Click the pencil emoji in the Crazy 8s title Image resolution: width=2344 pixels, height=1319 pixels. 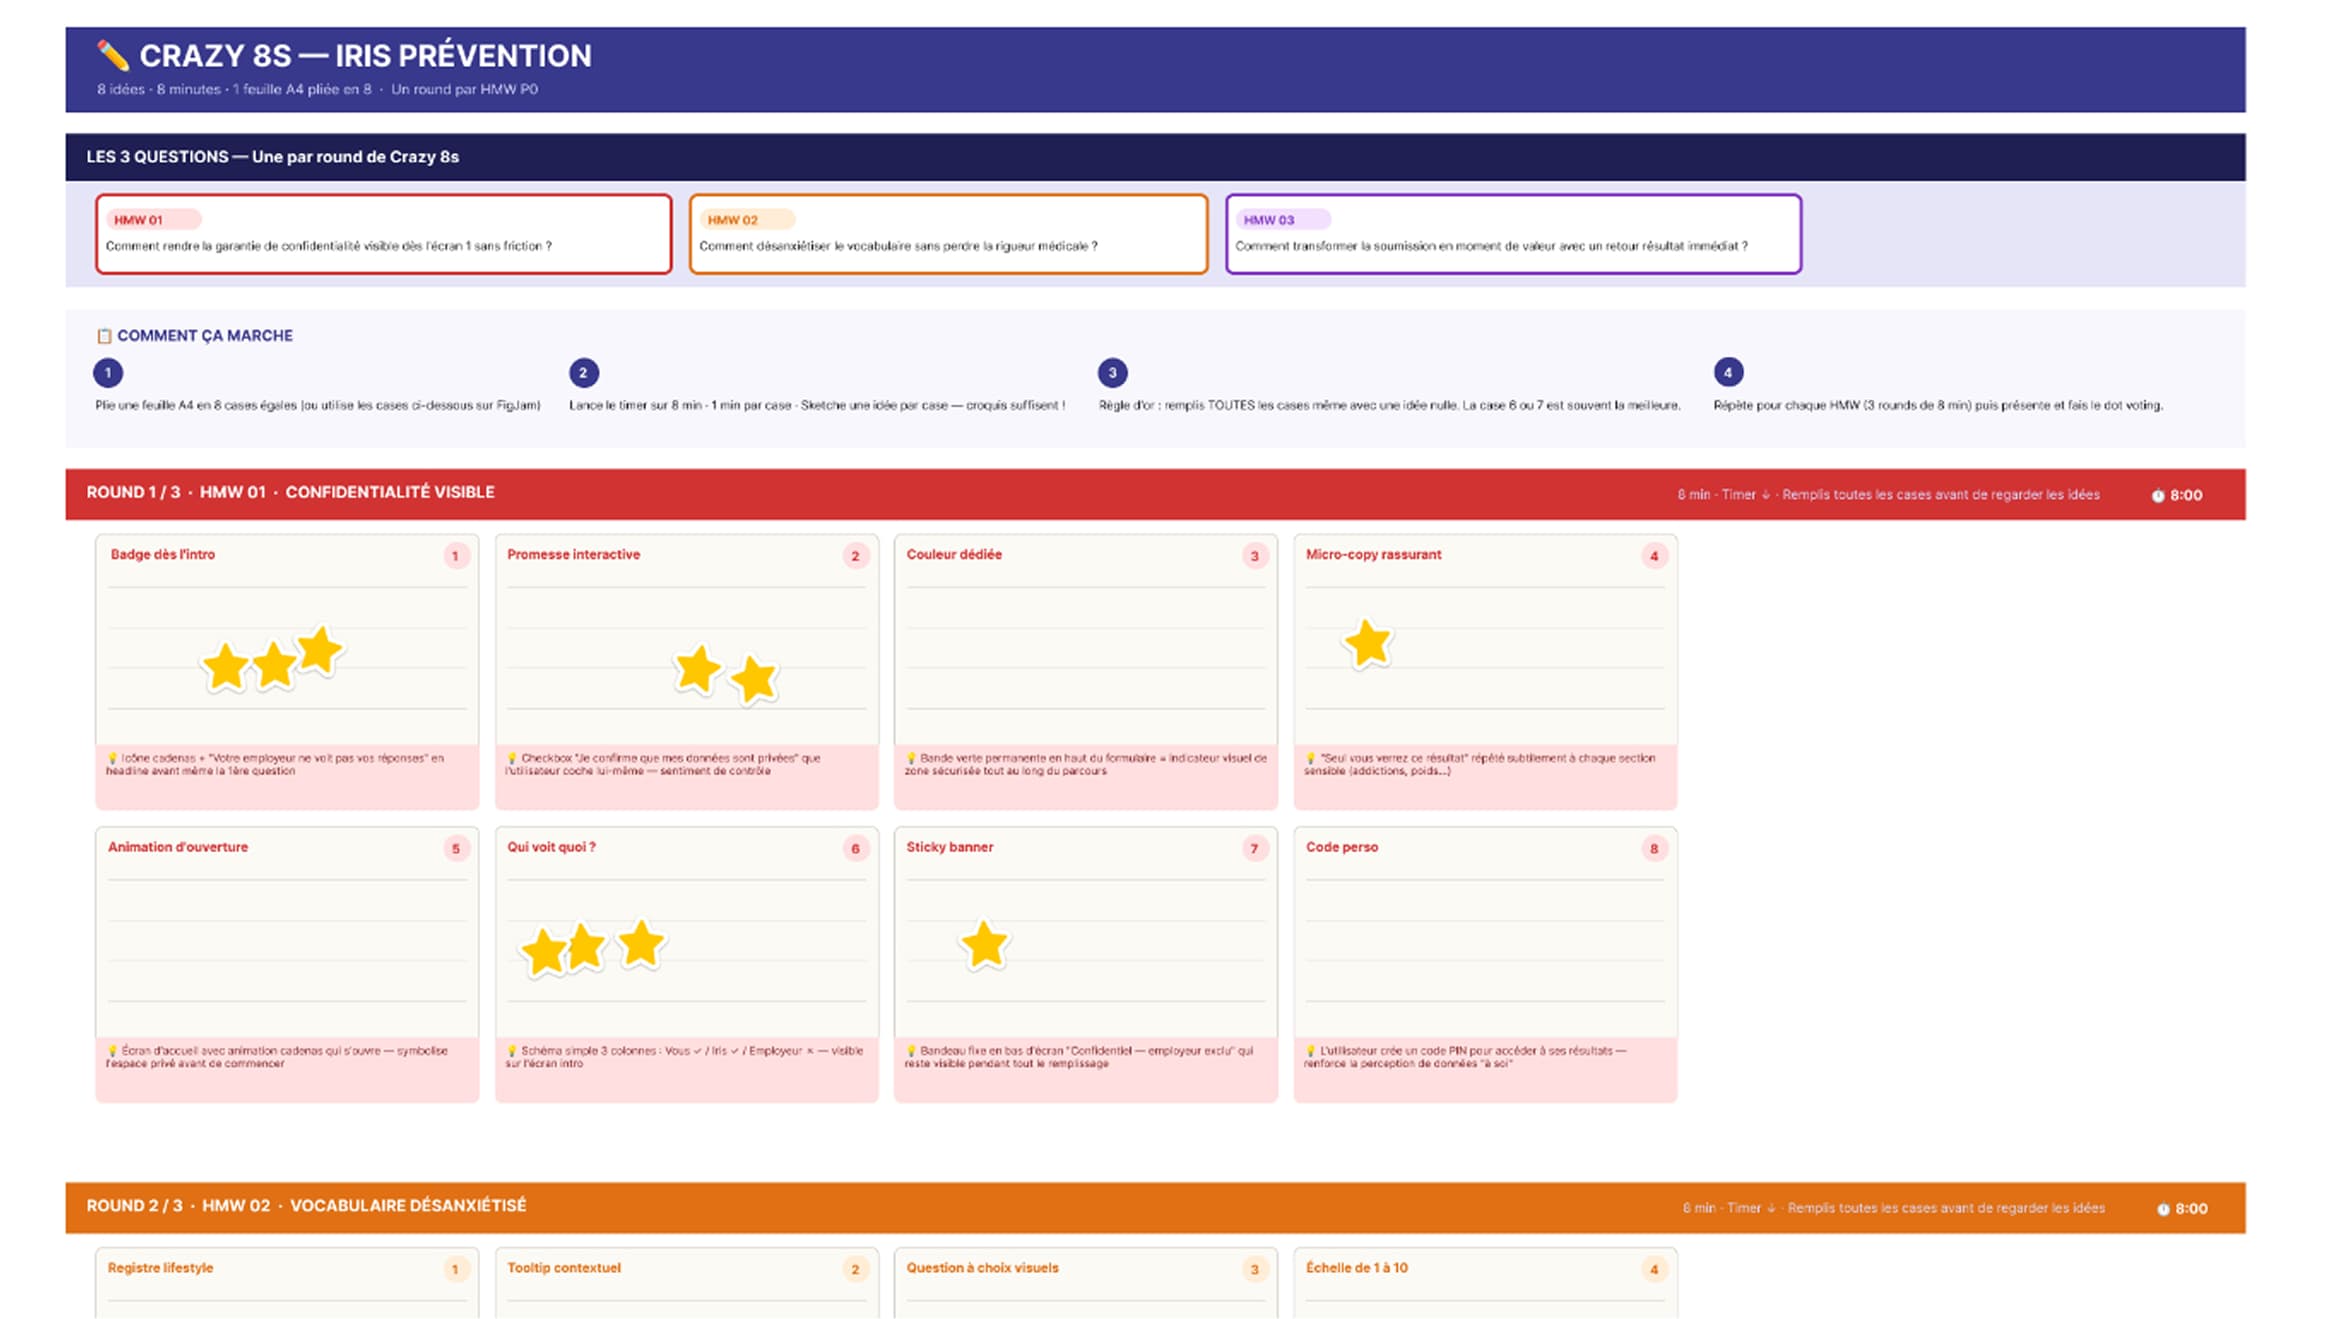(x=113, y=56)
